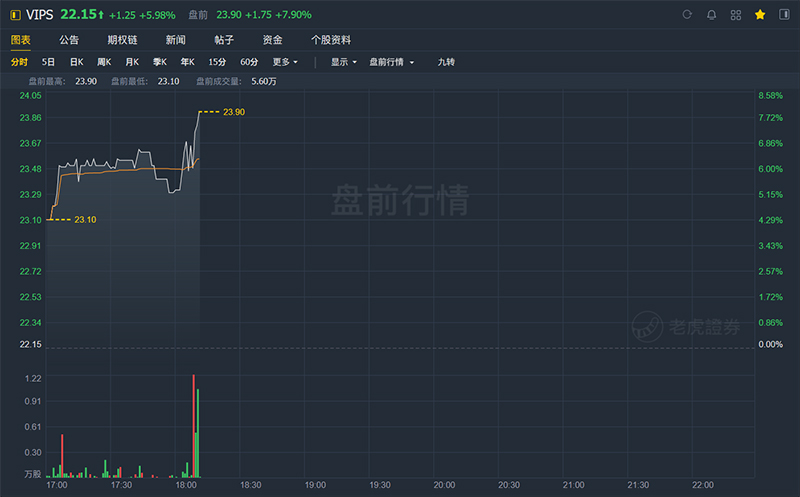Click the pre-market price 23.90 in header
The width and height of the screenshot is (800, 497).
coord(229,15)
